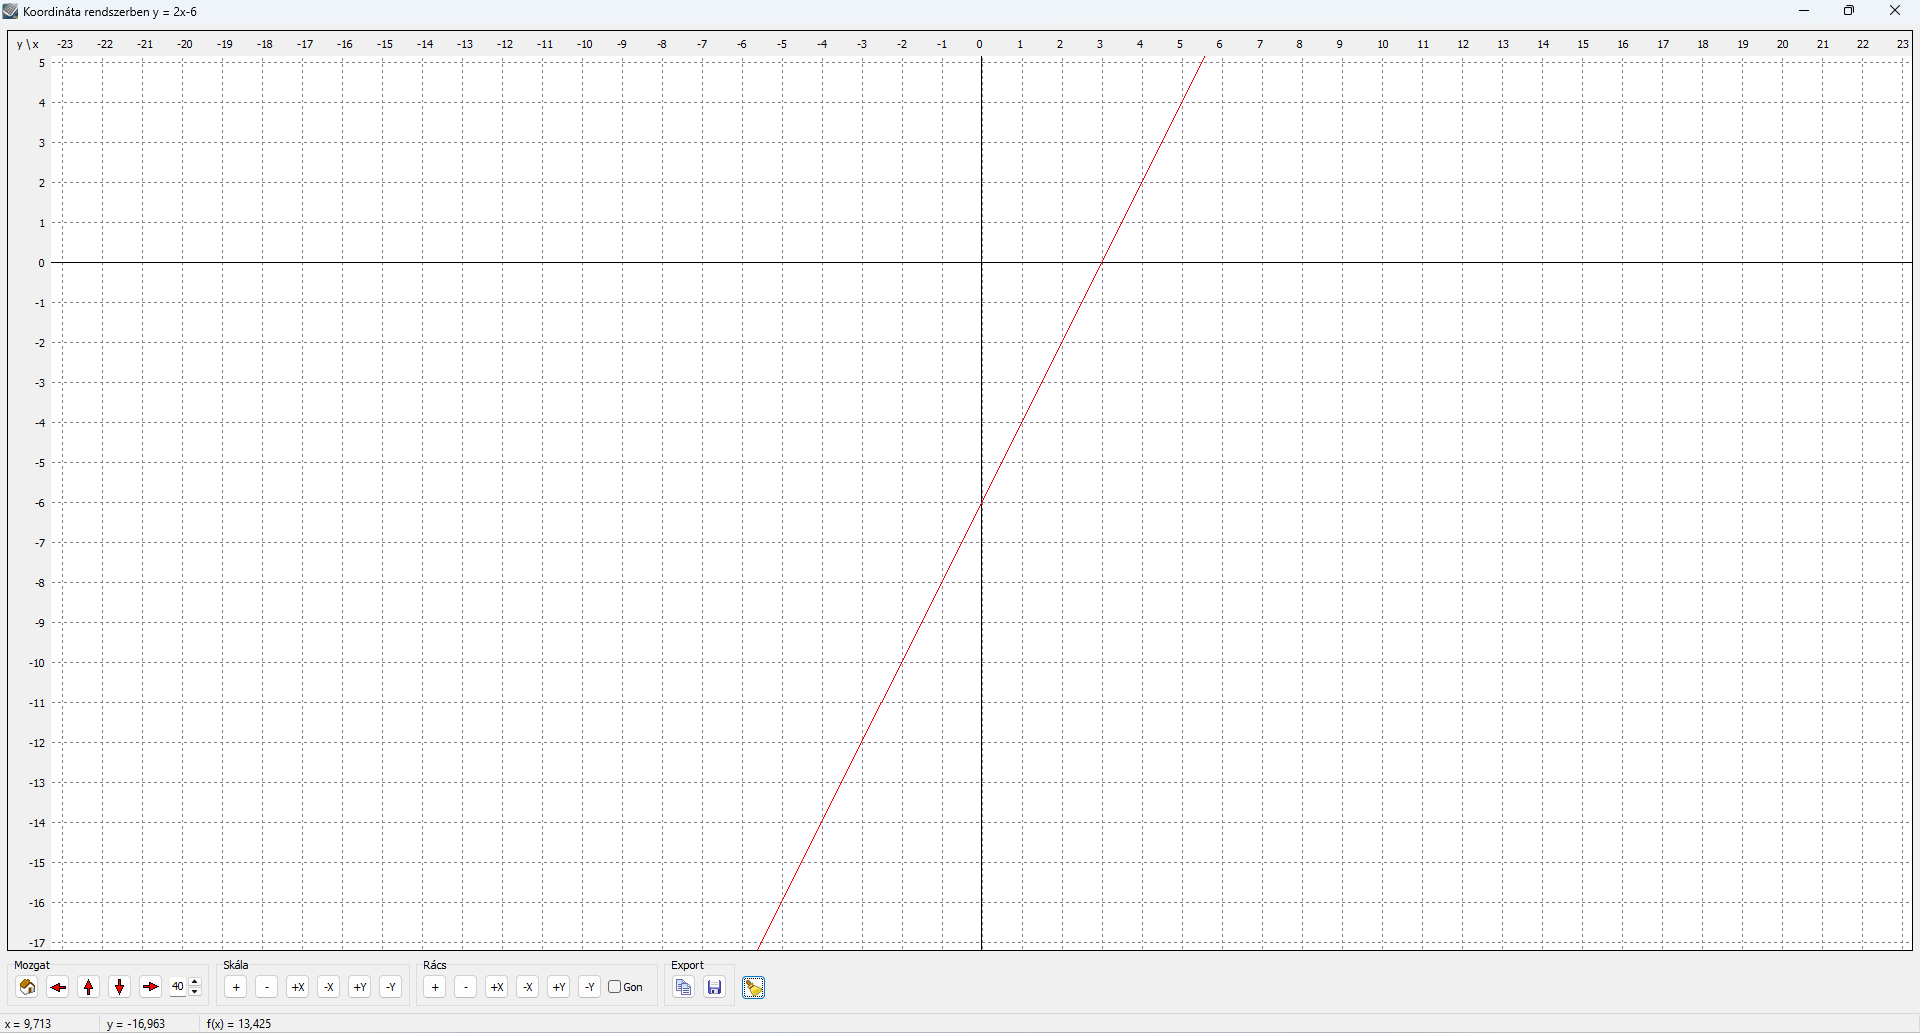
Task: Click the broom clear icon
Action: pyautogui.click(x=754, y=988)
